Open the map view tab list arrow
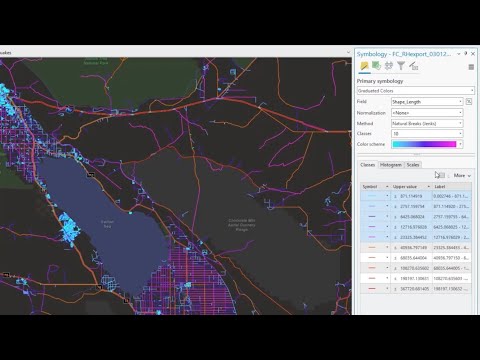The image size is (480, 360). (348, 52)
